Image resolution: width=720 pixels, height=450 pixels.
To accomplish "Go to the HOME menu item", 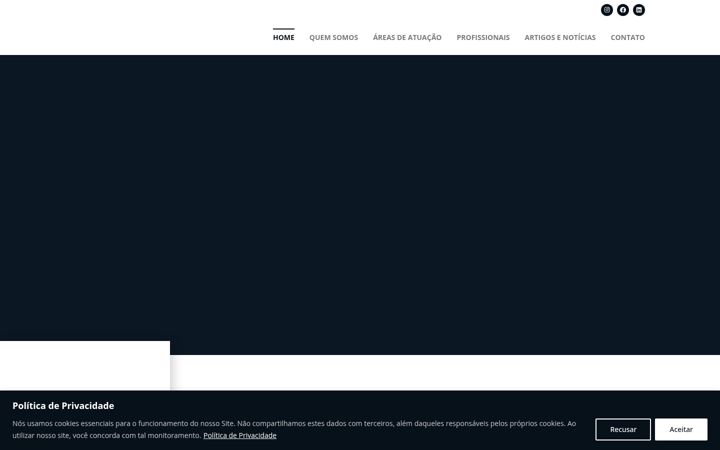I will (x=283, y=37).
